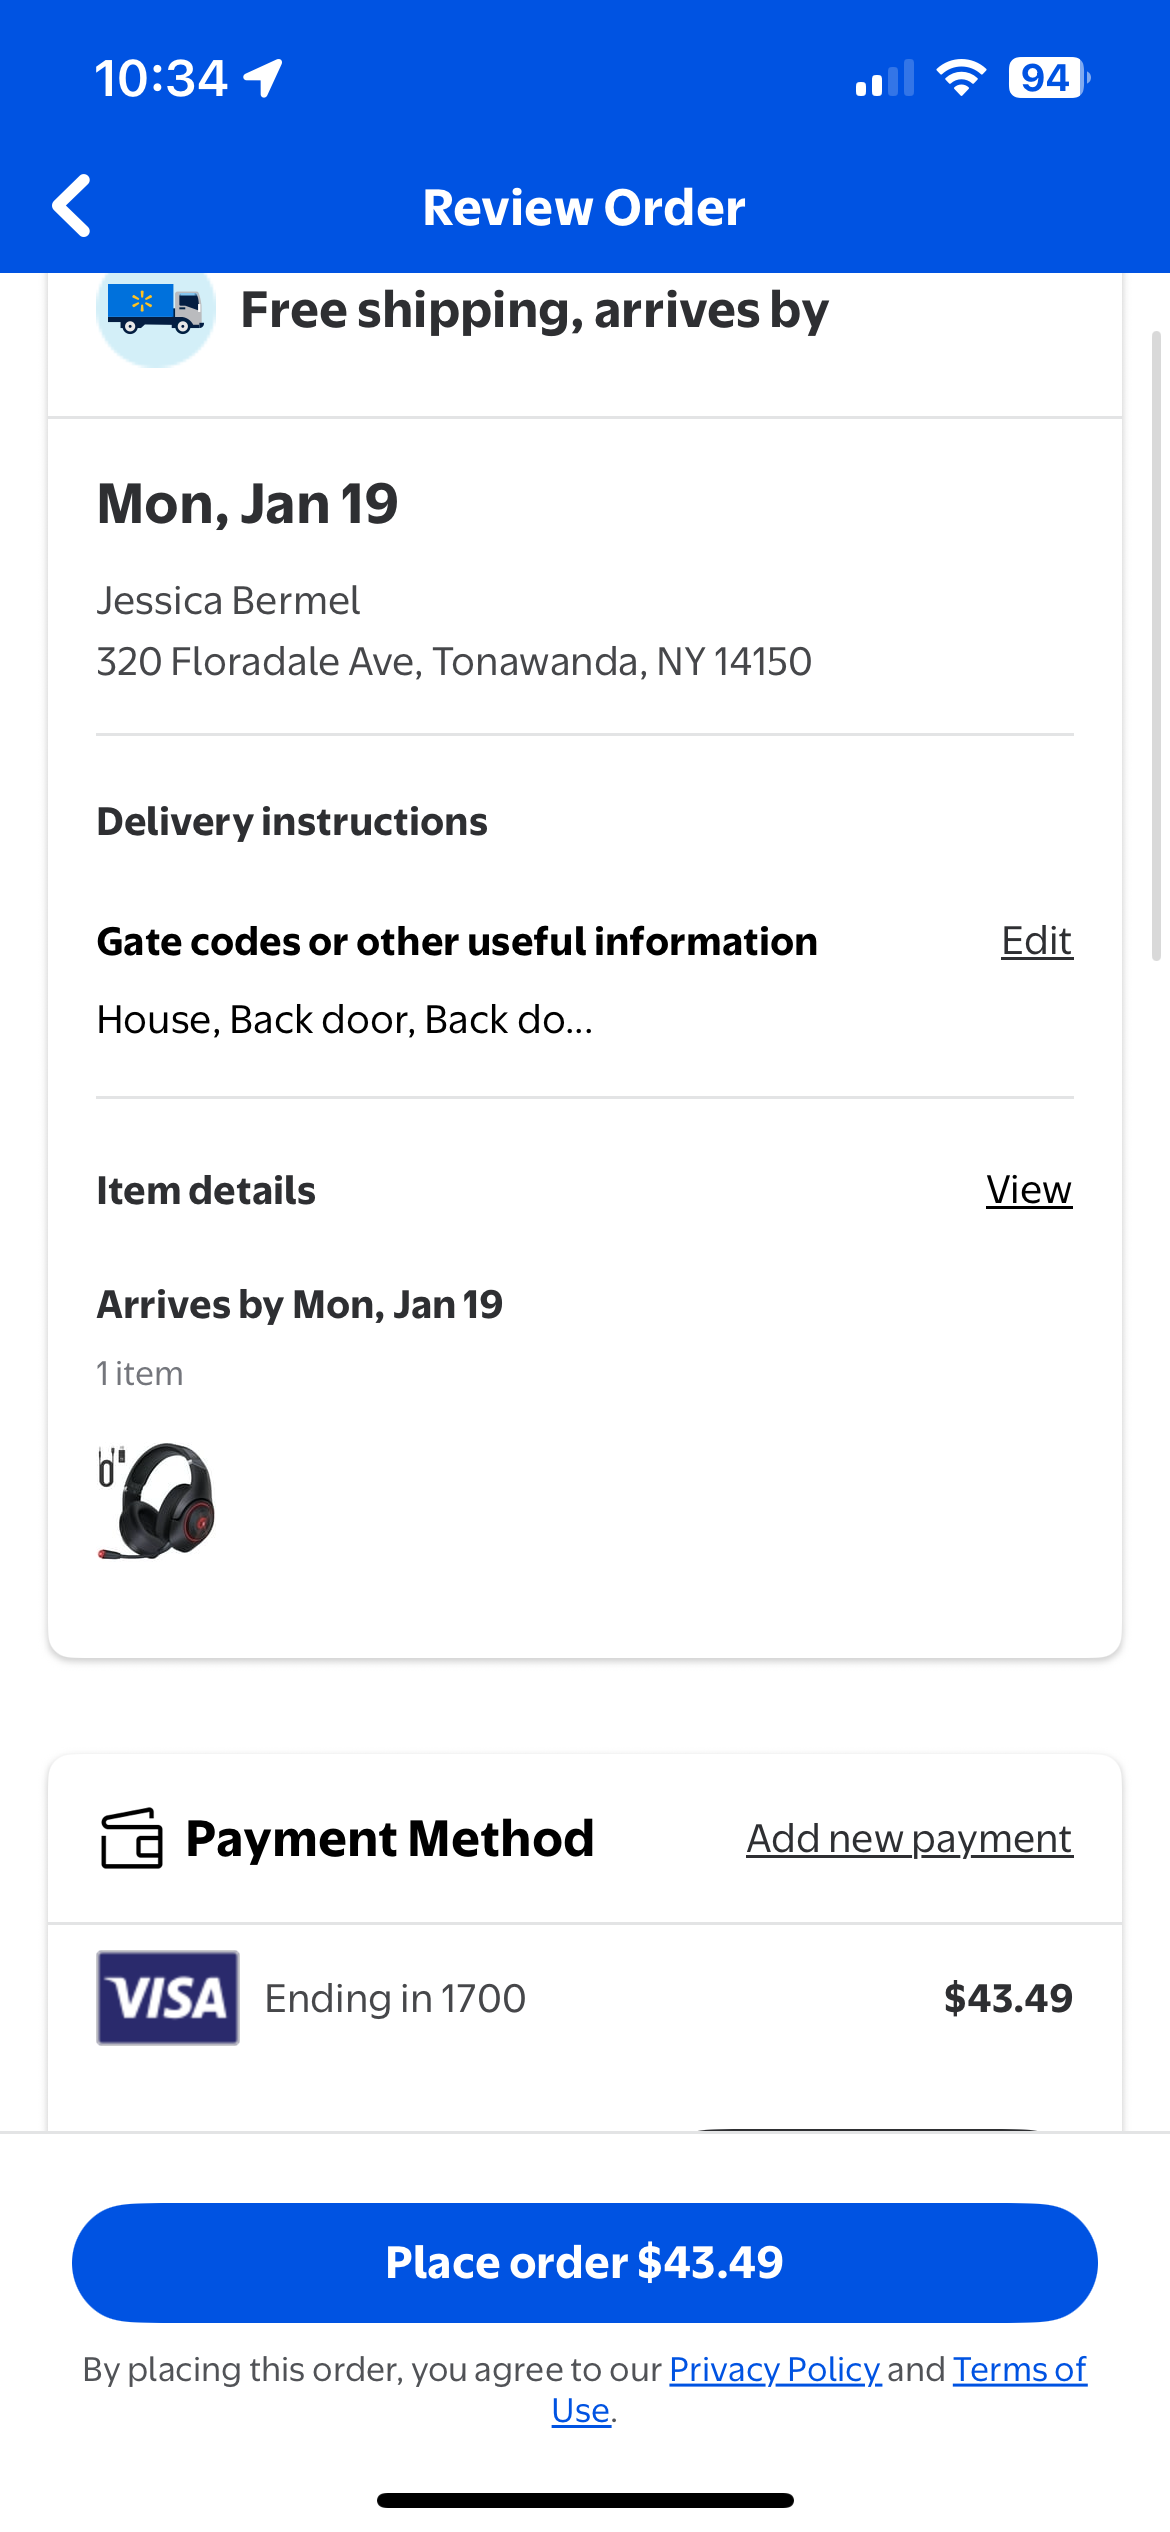Tap Add new payment link
Screen dimensions: 1170x2532
(x=909, y=1838)
